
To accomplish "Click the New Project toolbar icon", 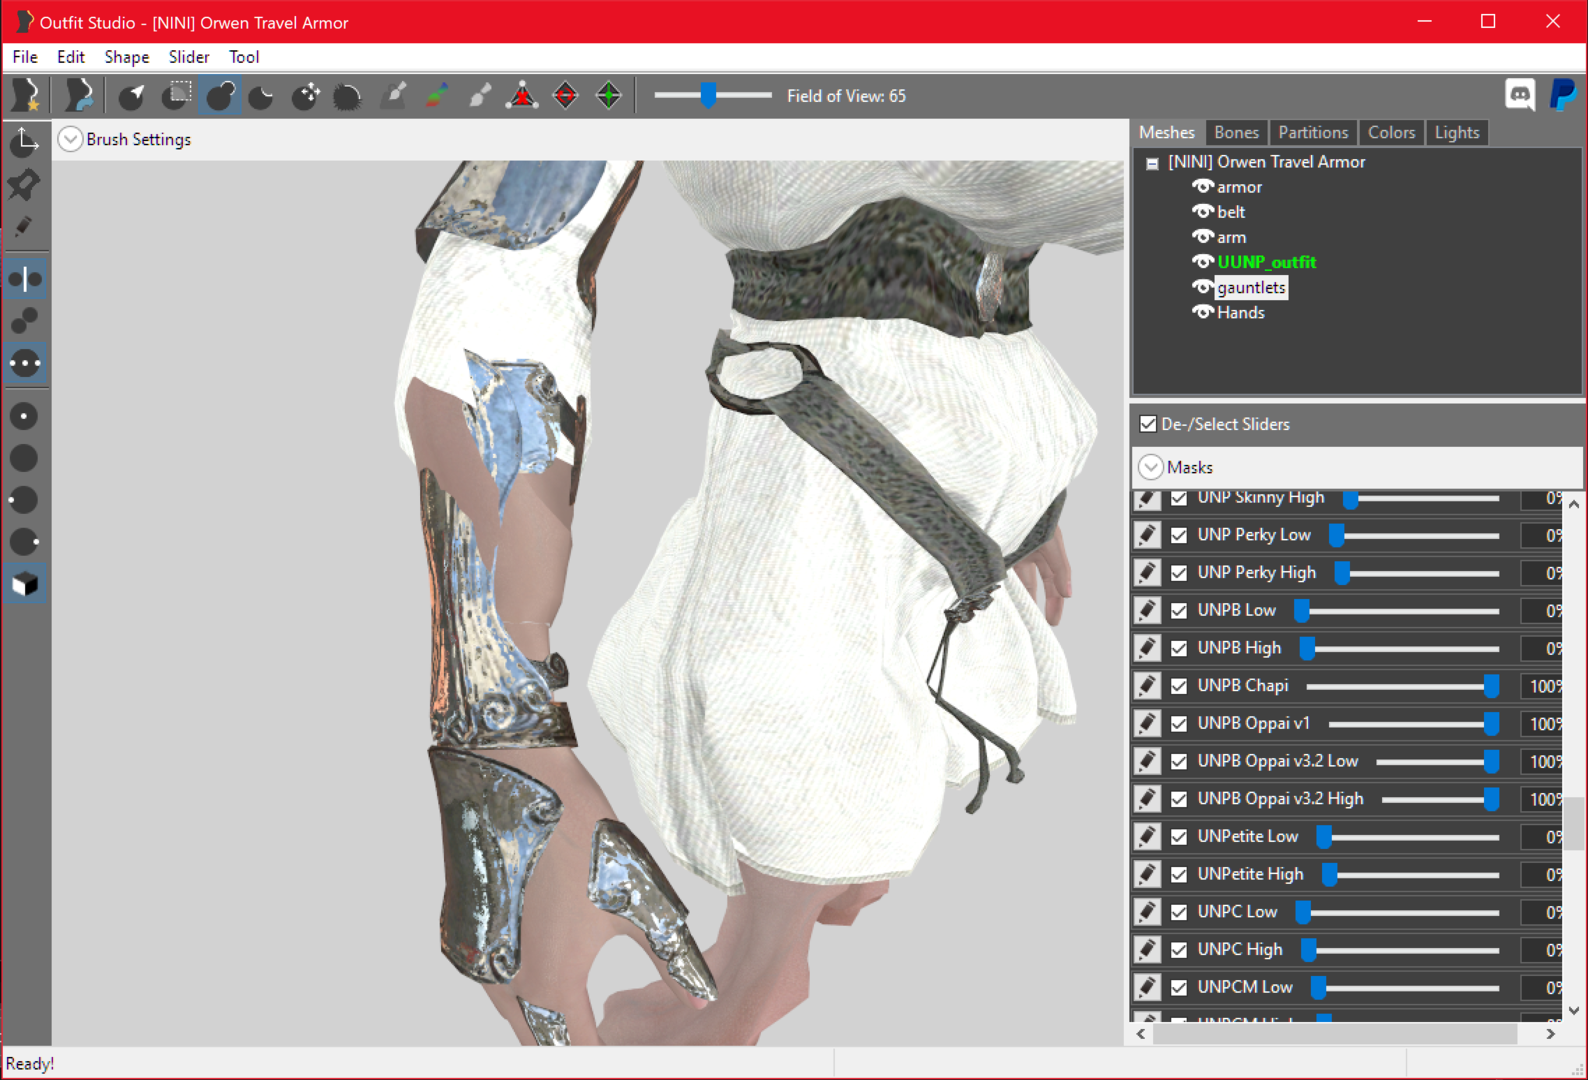I will pyautogui.click(x=26, y=96).
